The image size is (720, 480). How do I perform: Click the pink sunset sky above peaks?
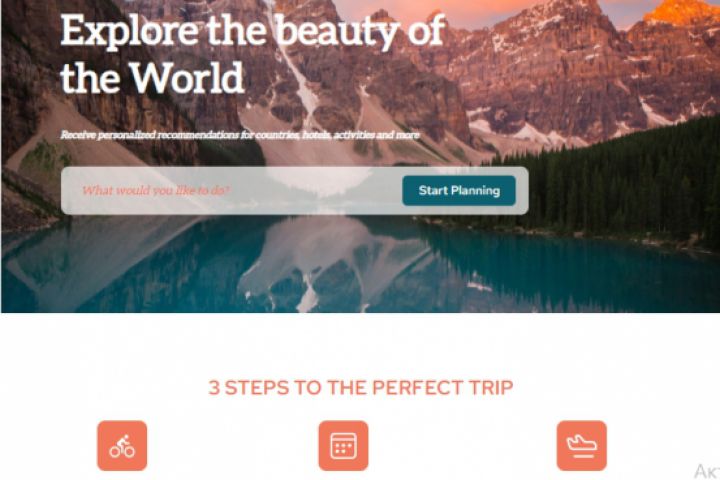[x=459, y=8]
